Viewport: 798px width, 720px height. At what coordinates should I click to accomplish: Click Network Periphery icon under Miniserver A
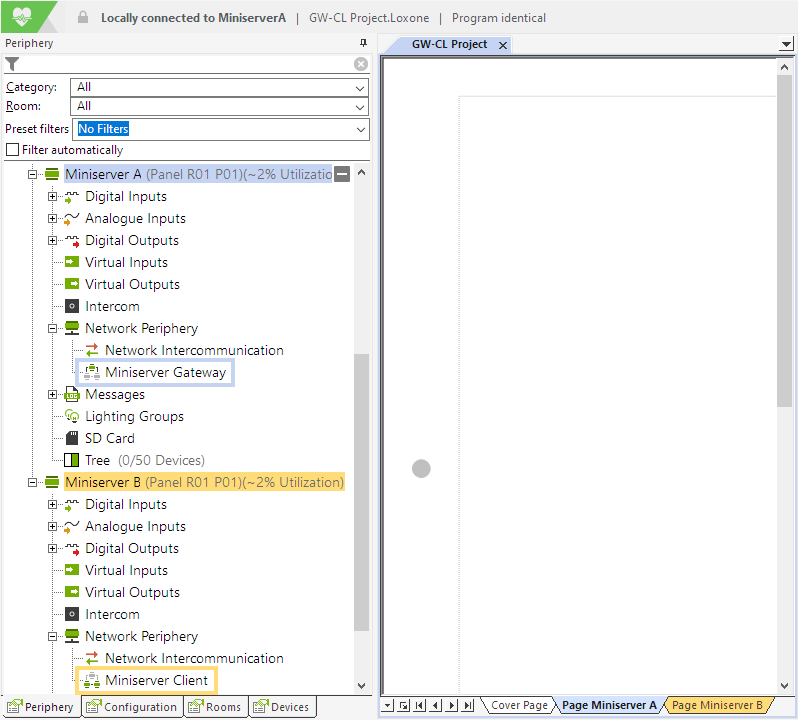pyautogui.click(x=72, y=328)
